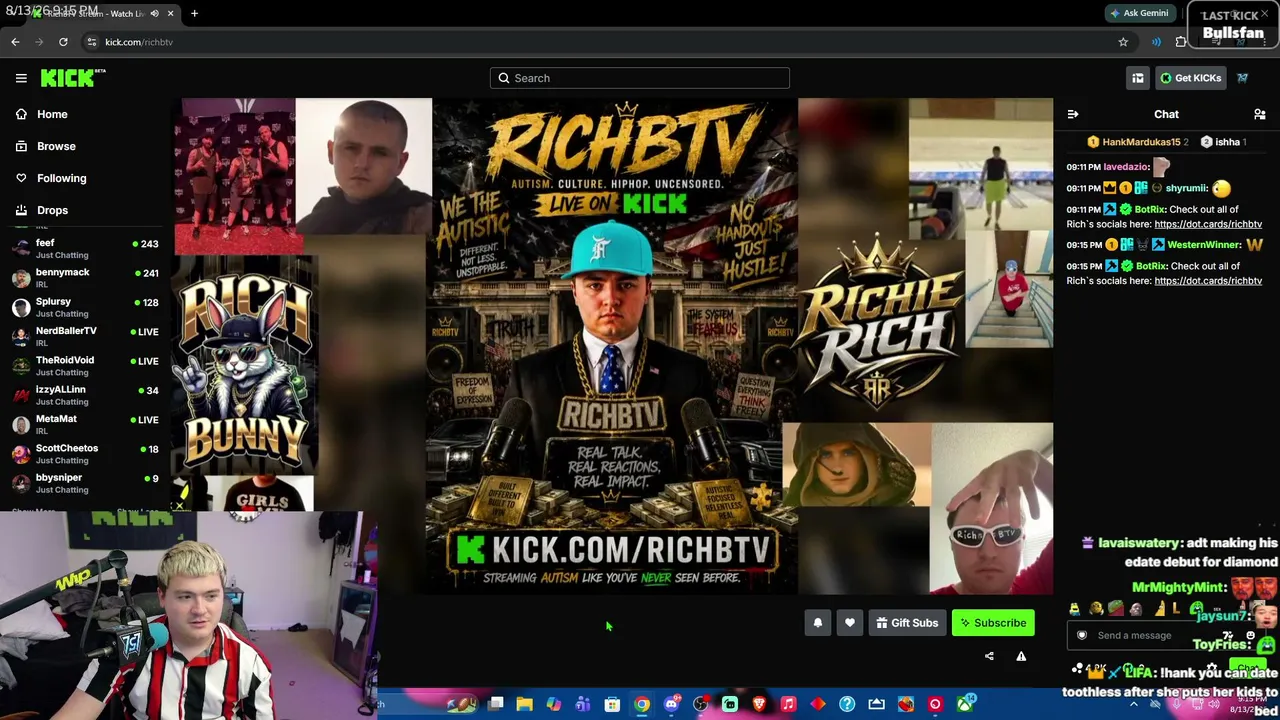Follow the channel with the heart button

coord(849,623)
